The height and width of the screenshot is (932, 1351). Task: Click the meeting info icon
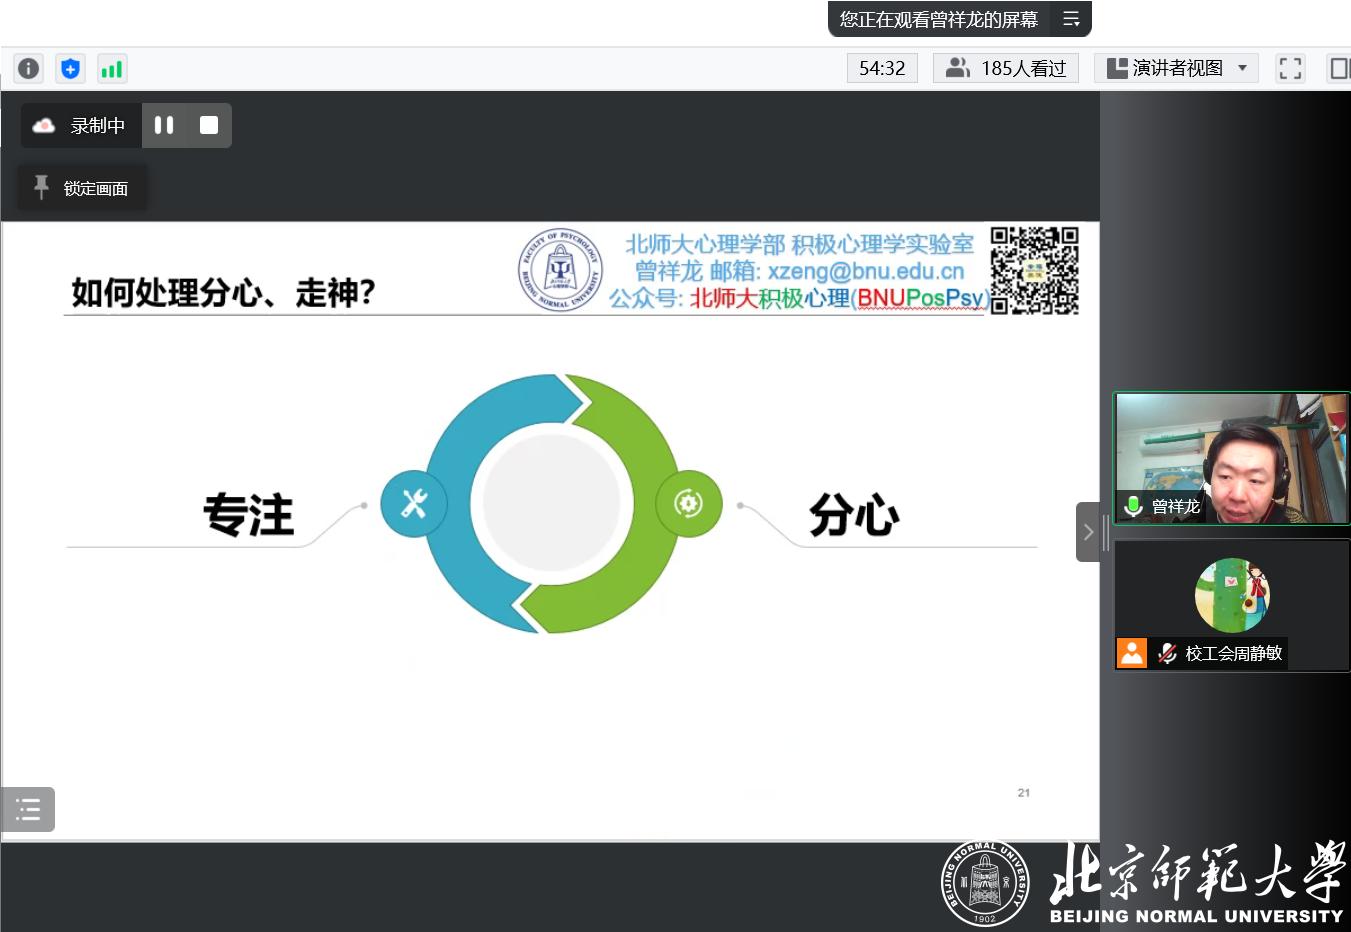[x=28, y=68]
